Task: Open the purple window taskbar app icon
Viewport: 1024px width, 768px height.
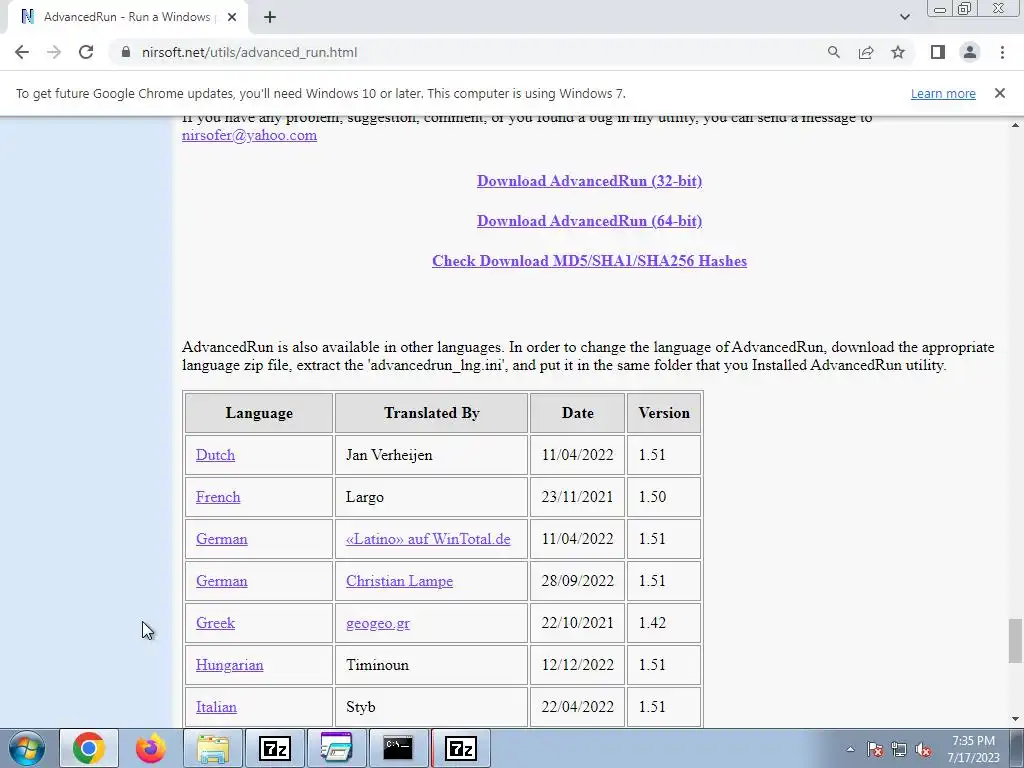Action: (337, 748)
